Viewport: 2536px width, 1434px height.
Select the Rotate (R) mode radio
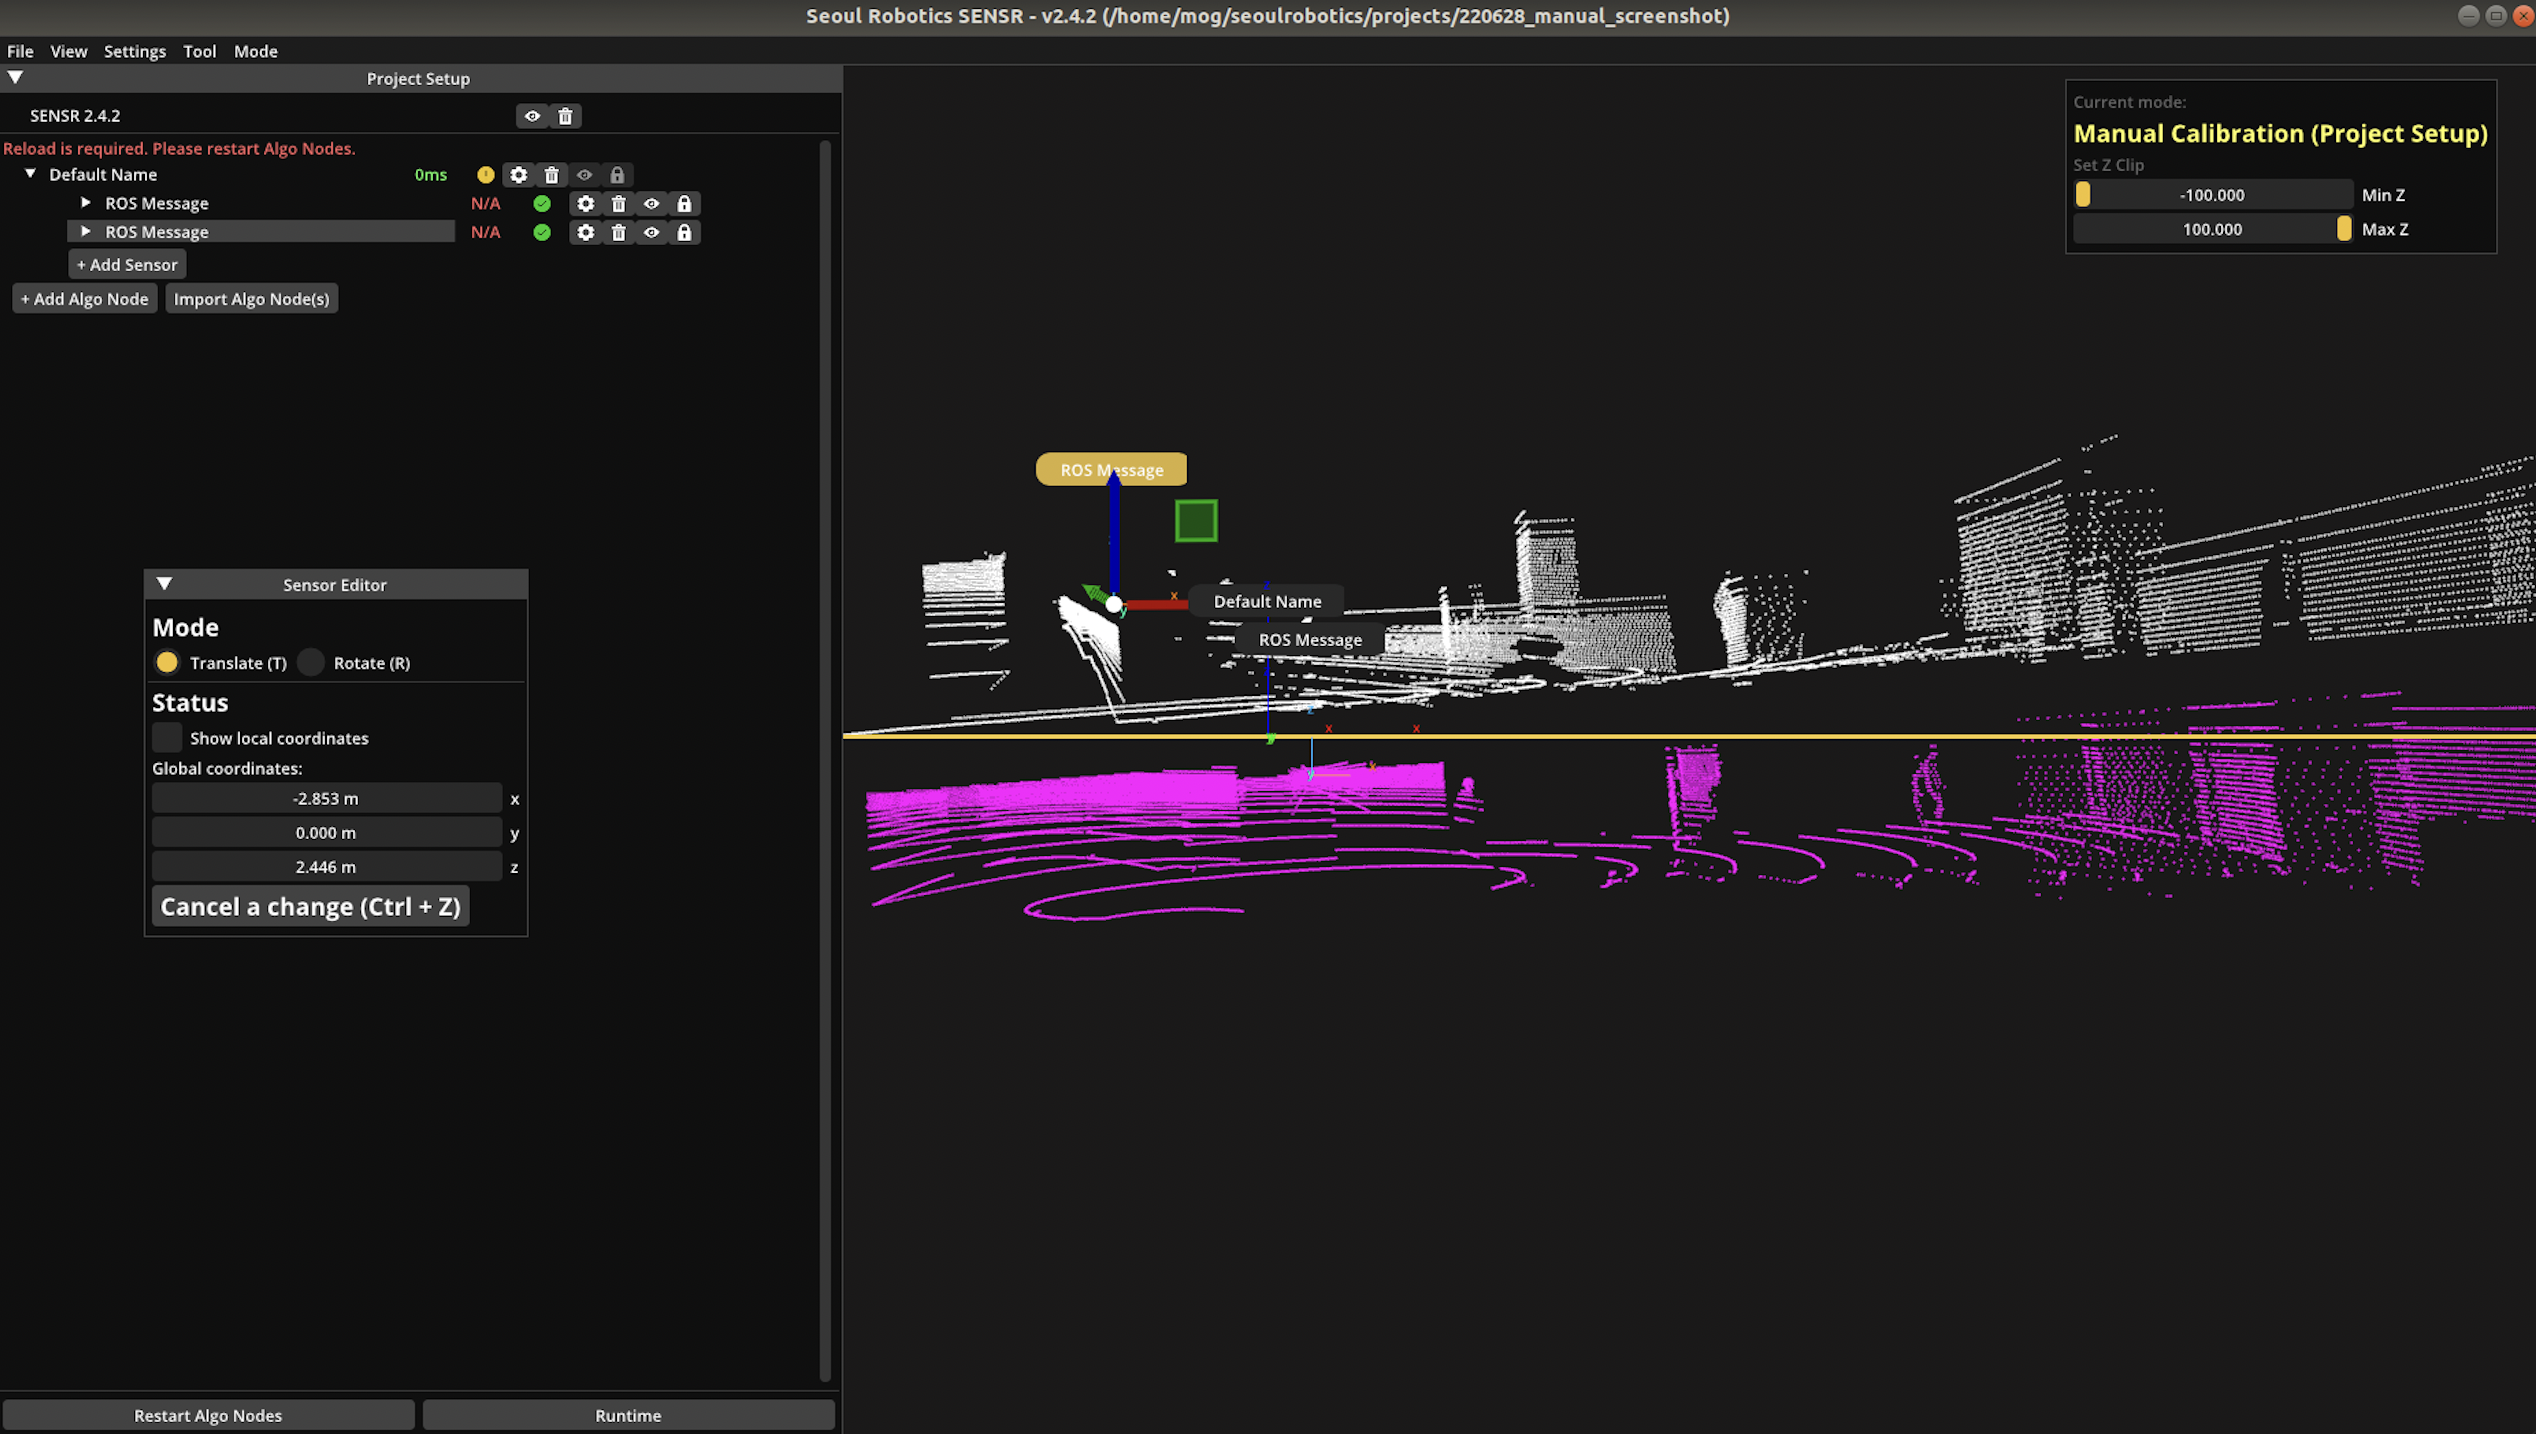tap(311, 662)
